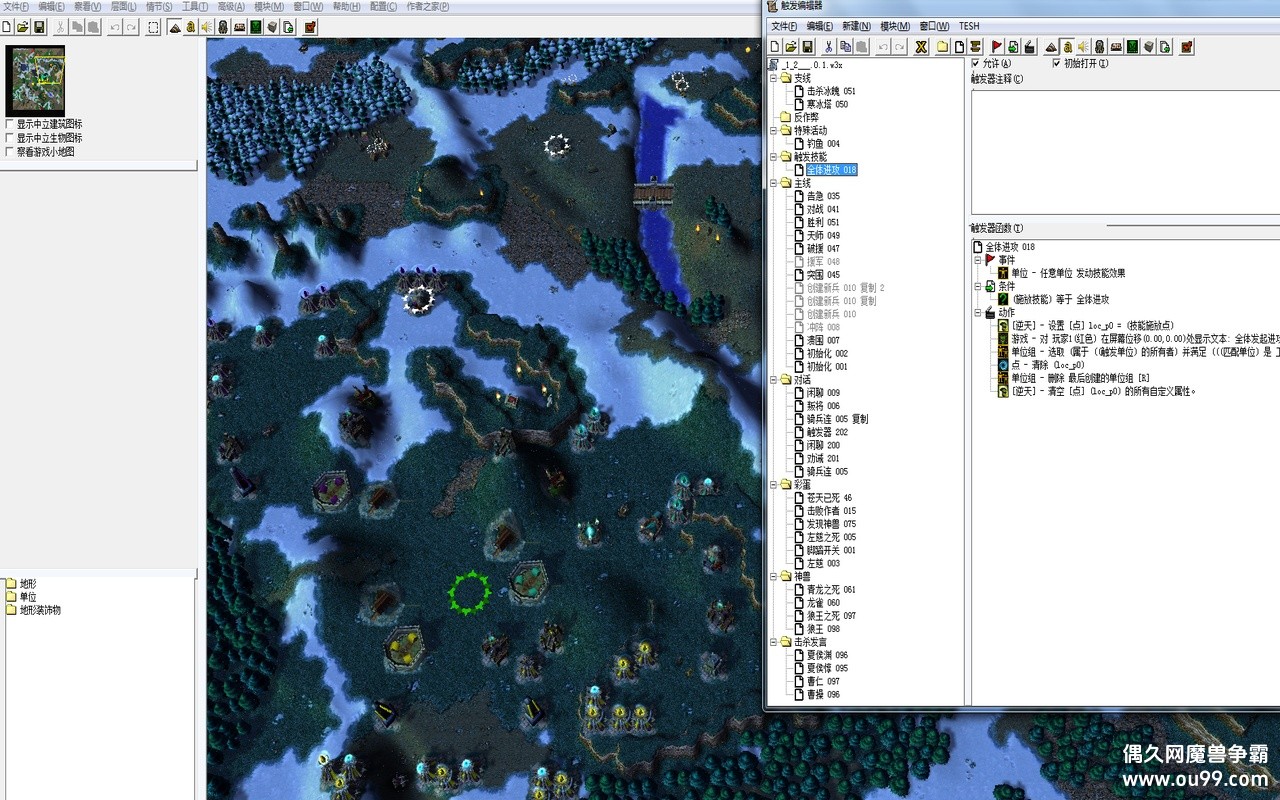Click the New Condition icon in trigger toolbar
The height and width of the screenshot is (800, 1280).
pos(1013,46)
